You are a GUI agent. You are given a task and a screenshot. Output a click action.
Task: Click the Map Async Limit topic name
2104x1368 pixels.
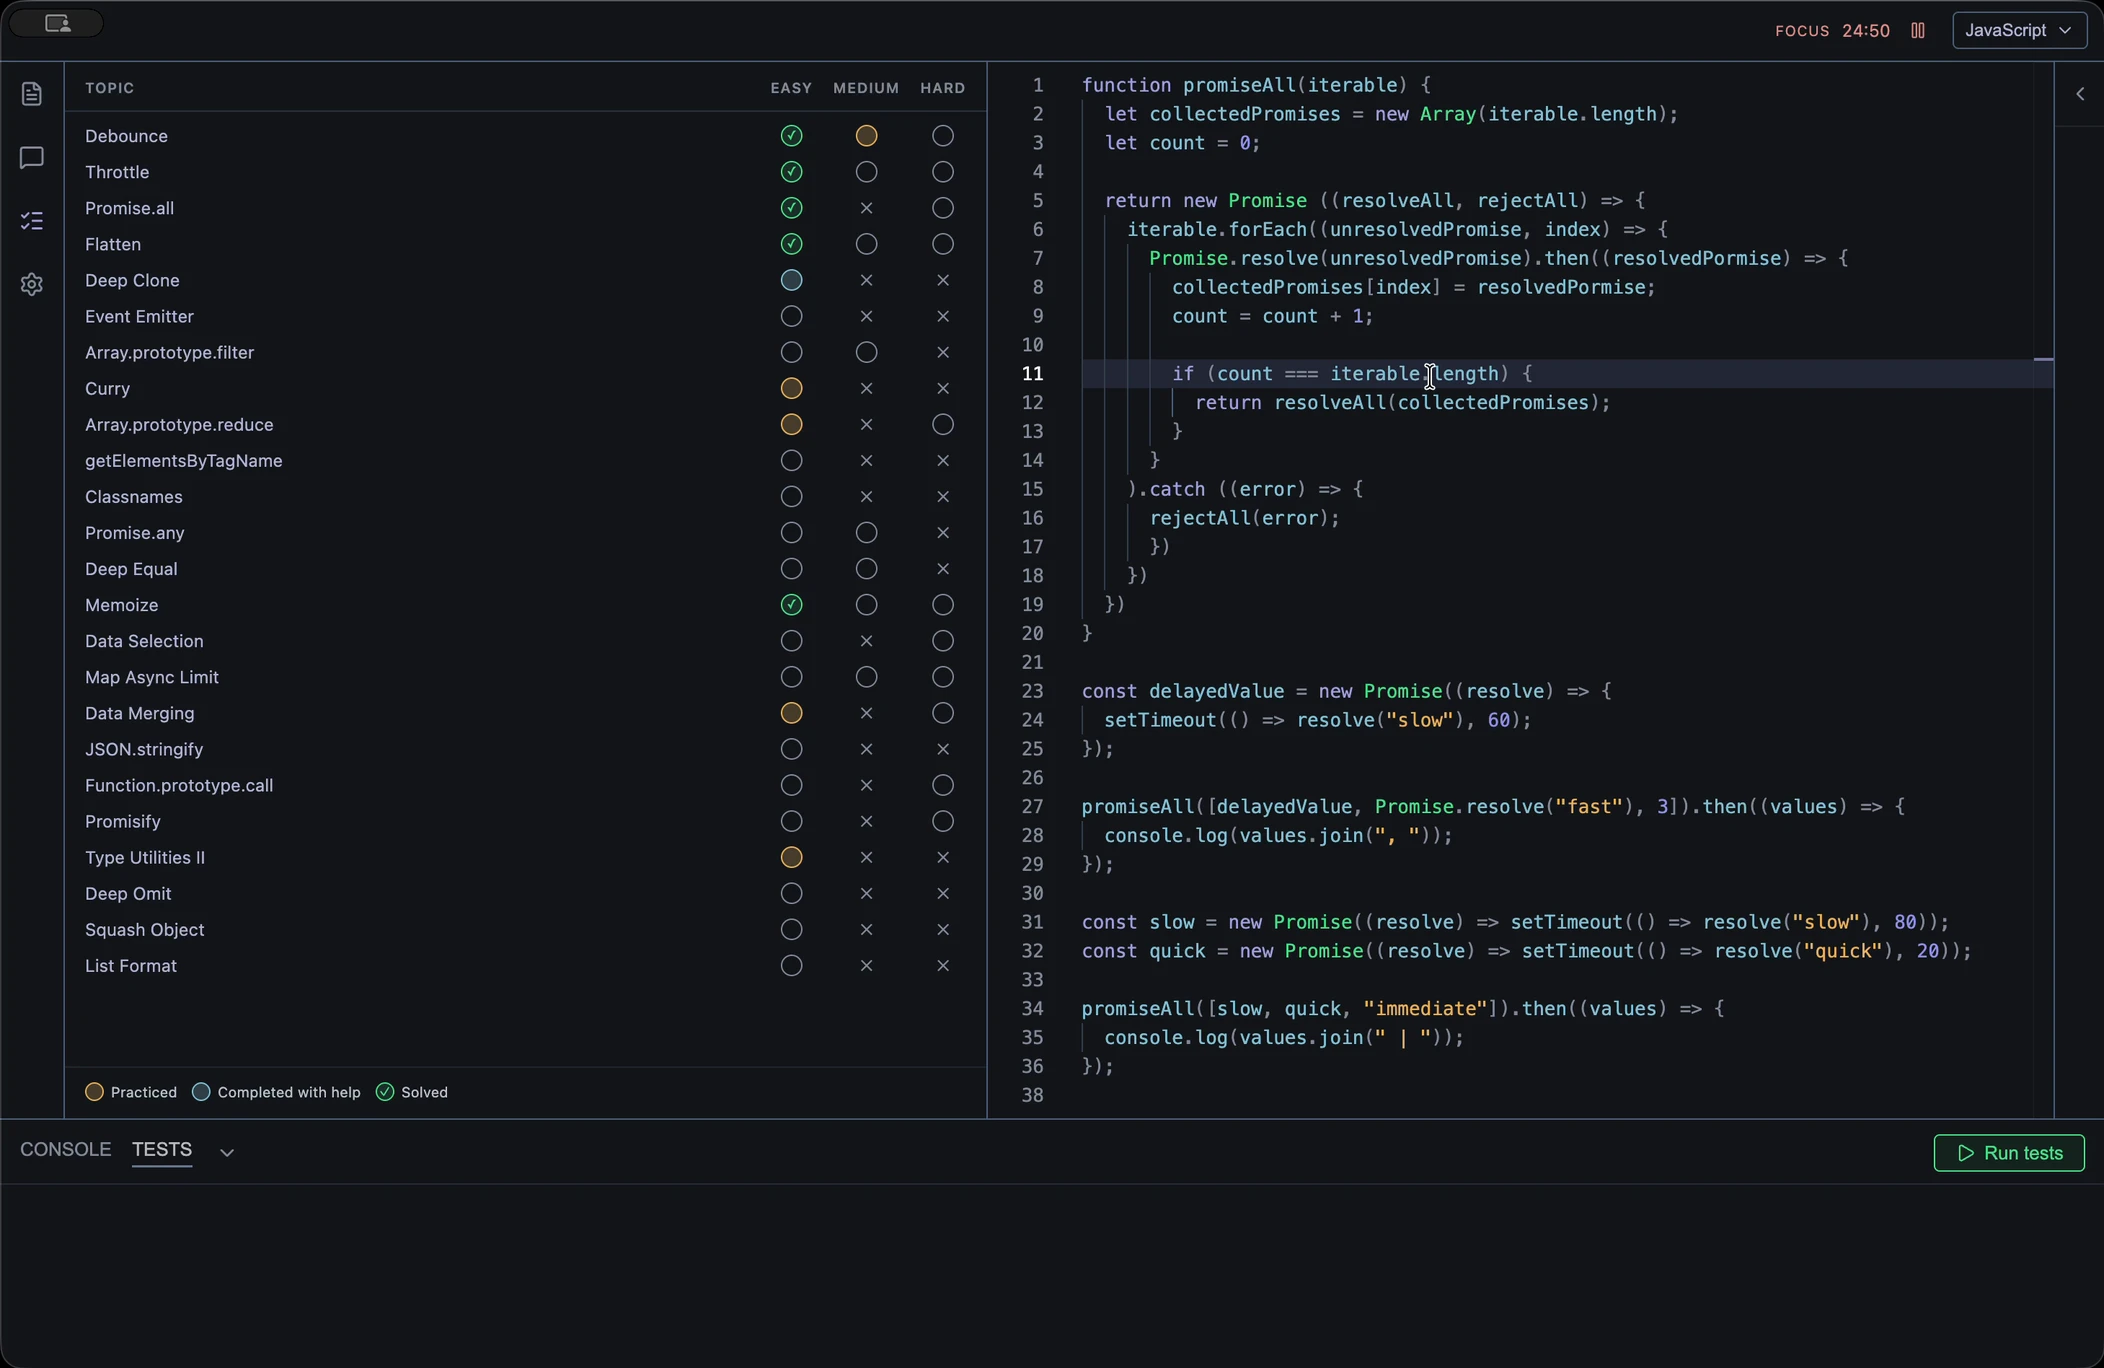click(152, 677)
